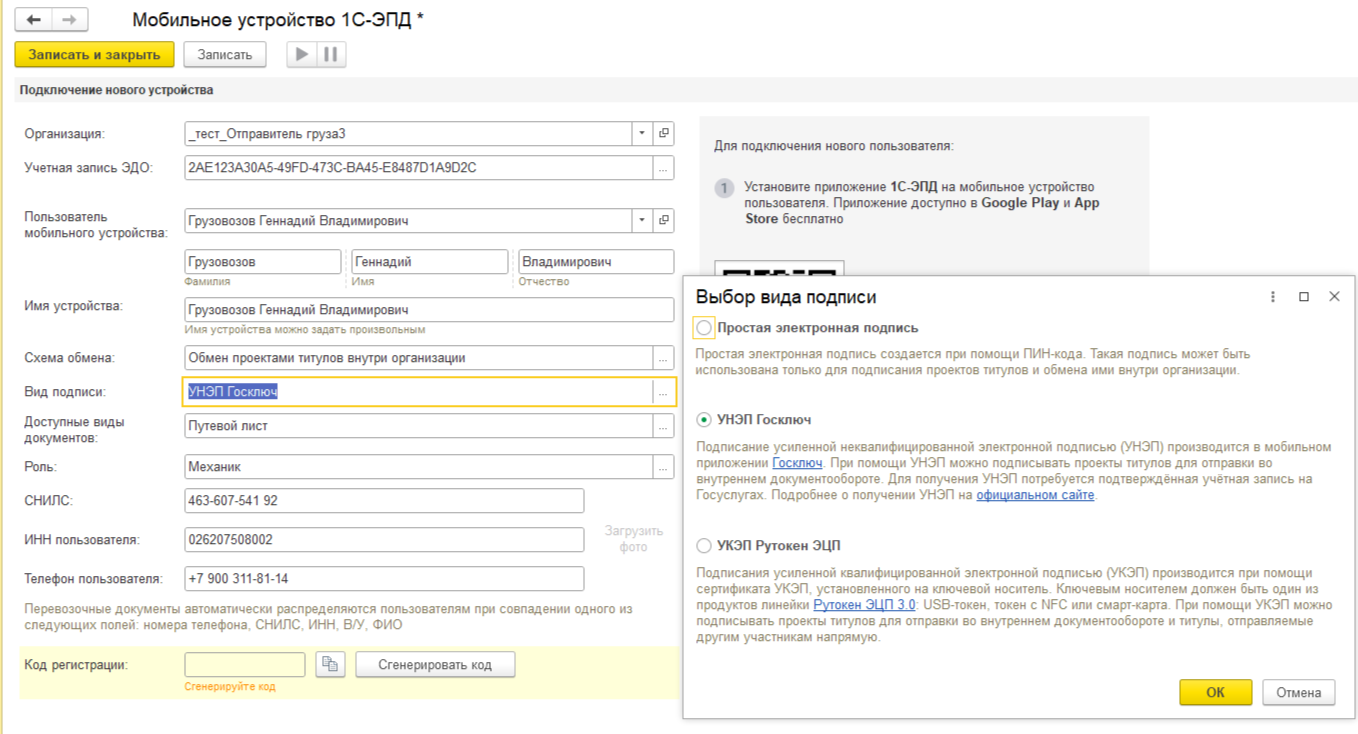Open the mobile user record icon

[x=663, y=220]
